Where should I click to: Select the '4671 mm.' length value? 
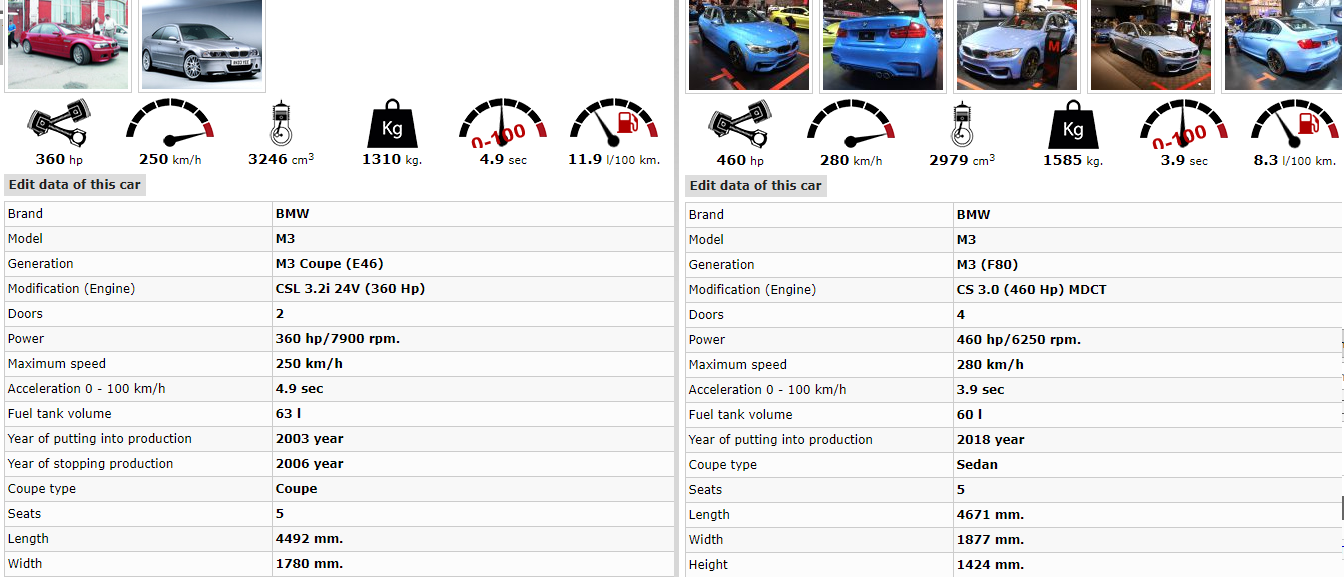(991, 515)
